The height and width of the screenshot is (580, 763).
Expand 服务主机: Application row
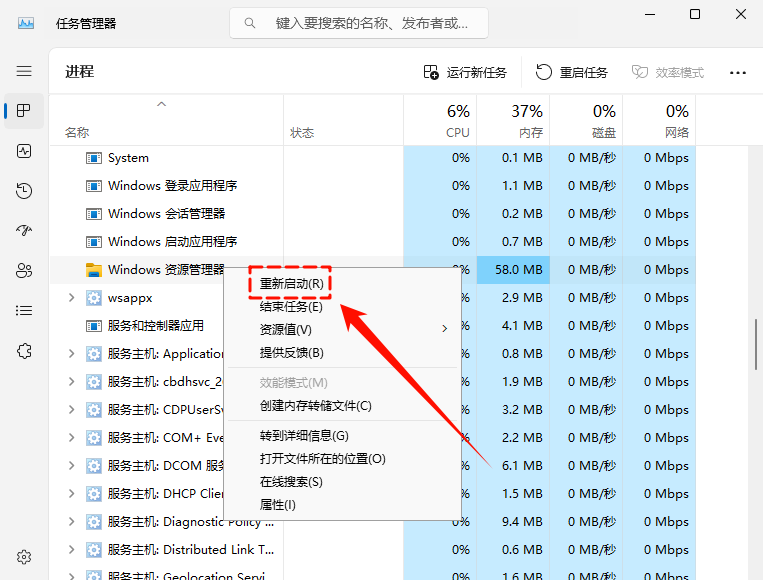click(x=72, y=353)
